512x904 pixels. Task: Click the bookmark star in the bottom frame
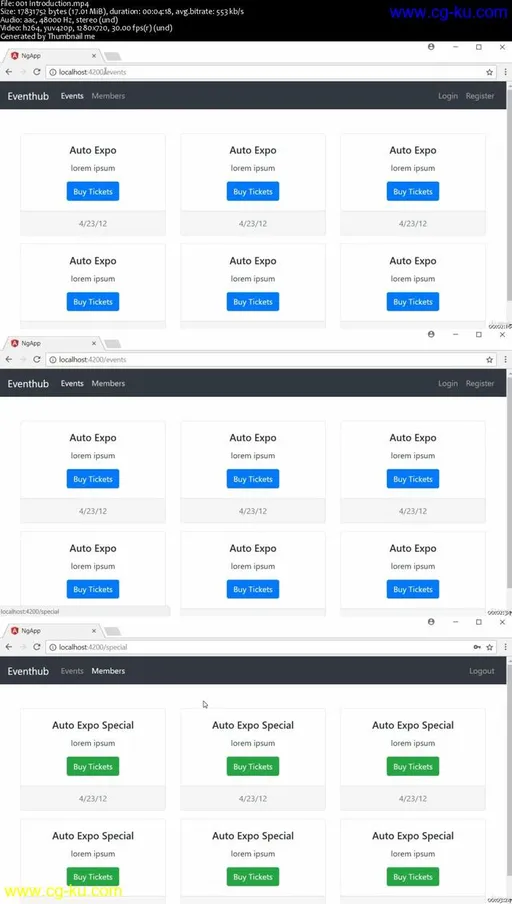point(490,647)
